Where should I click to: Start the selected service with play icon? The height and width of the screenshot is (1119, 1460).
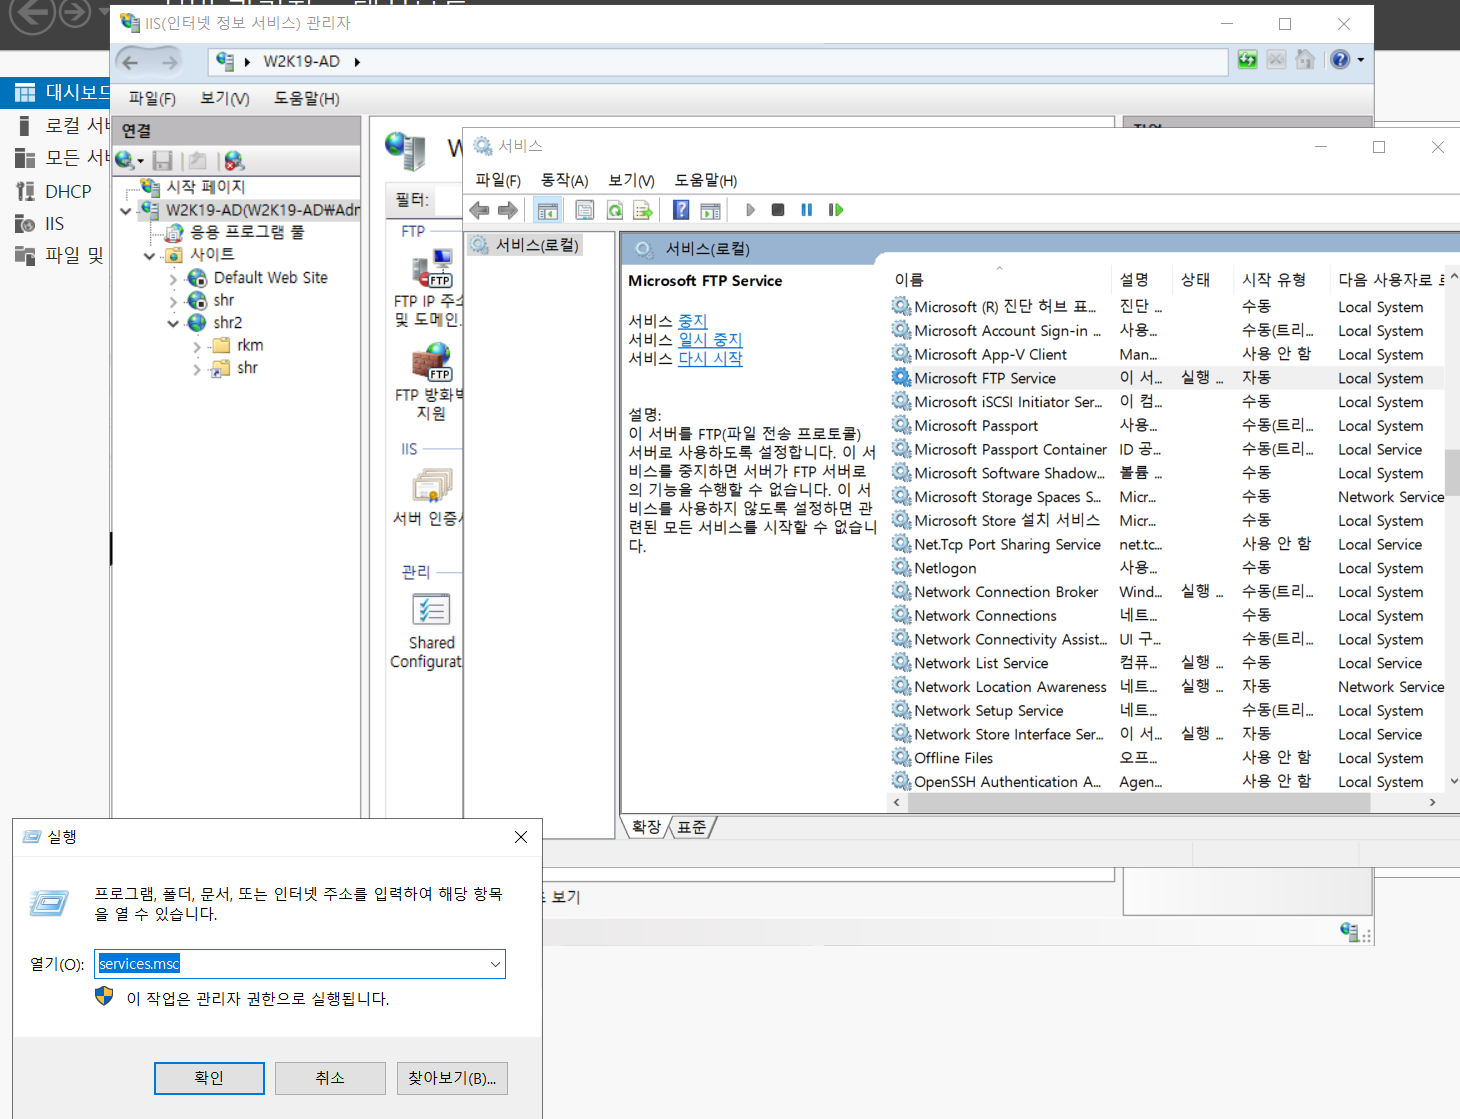click(750, 210)
